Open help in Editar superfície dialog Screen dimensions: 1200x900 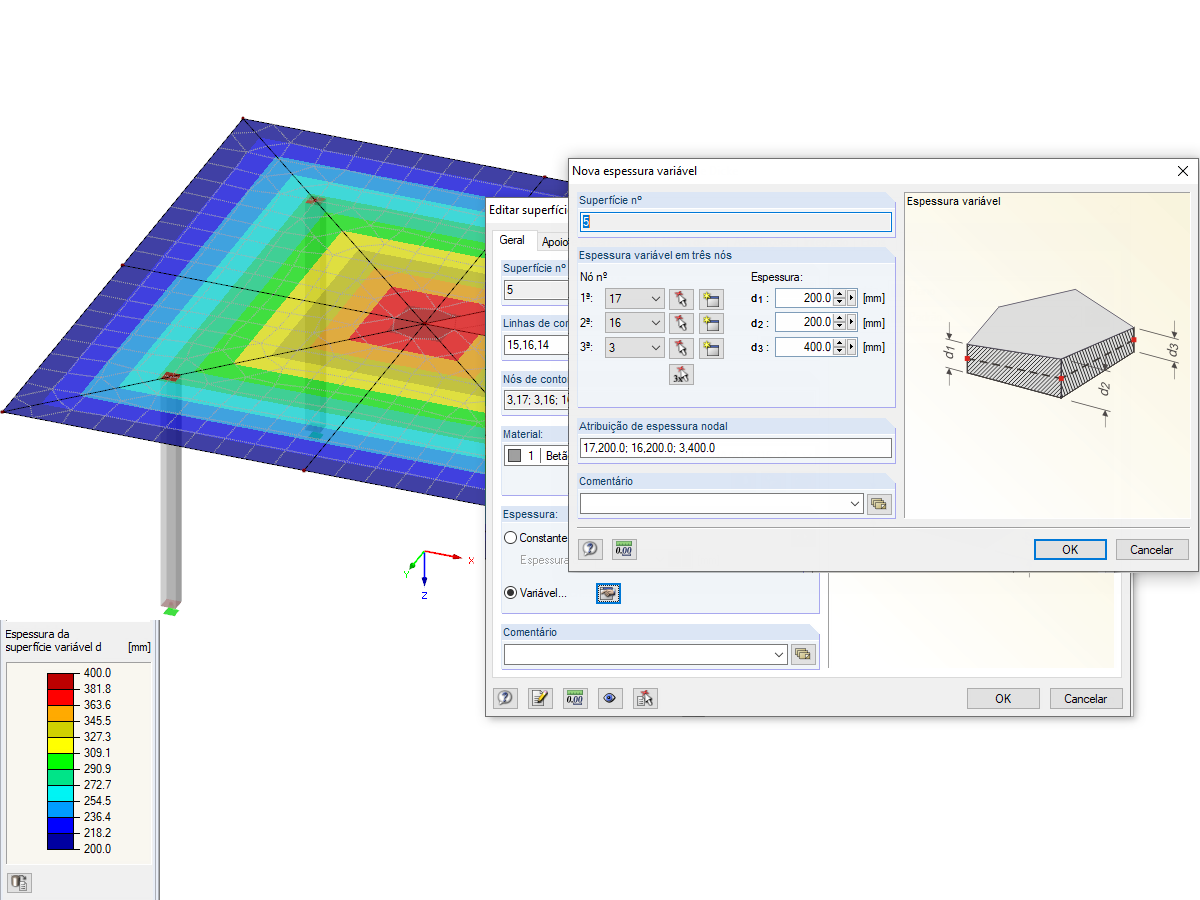click(x=506, y=699)
